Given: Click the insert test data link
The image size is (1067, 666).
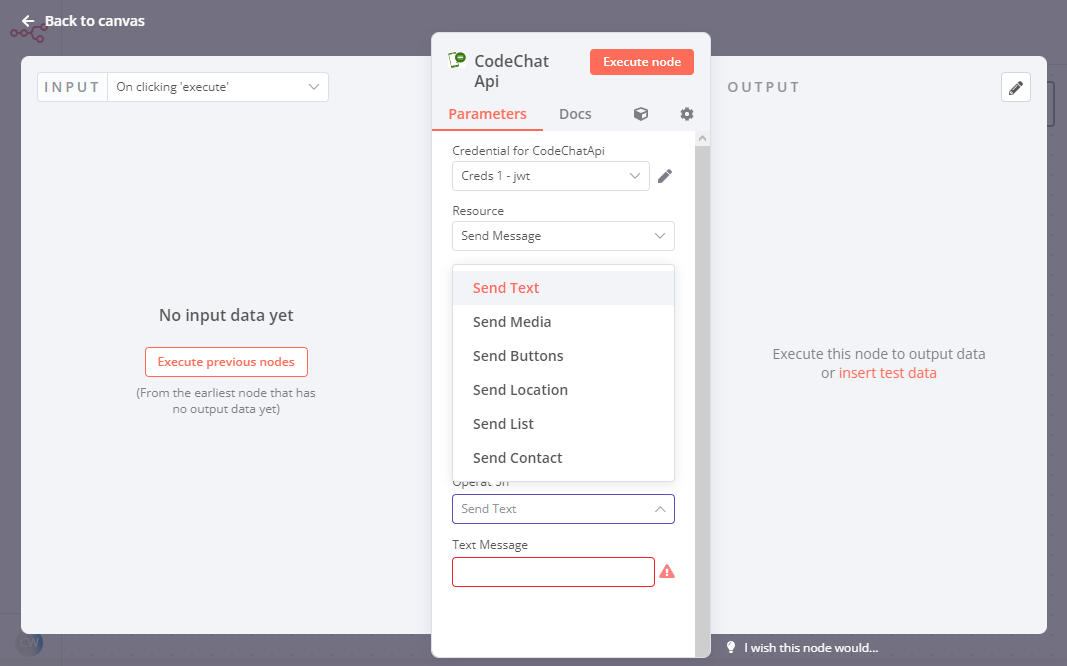Looking at the screenshot, I should tap(887, 373).
